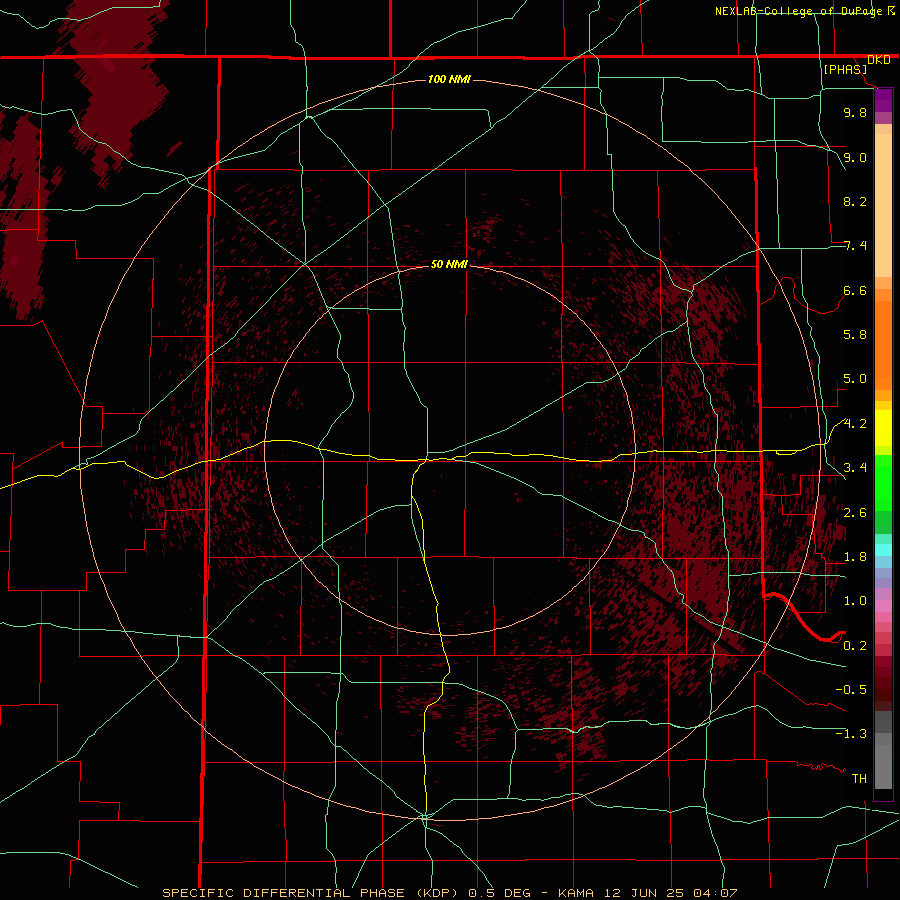This screenshot has height=900, width=900.
Task: Click the Specific Differential Phase caption at bottom
Action: [449, 893]
